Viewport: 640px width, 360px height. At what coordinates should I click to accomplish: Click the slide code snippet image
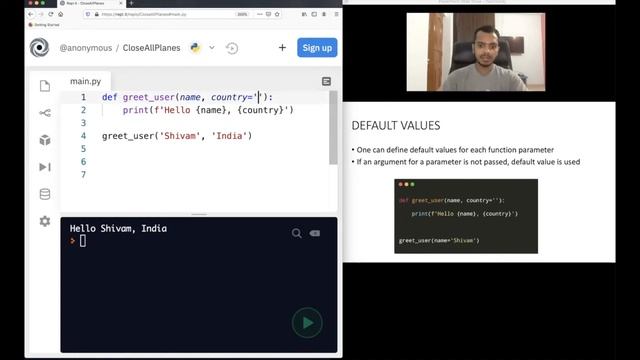tap(466, 216)
